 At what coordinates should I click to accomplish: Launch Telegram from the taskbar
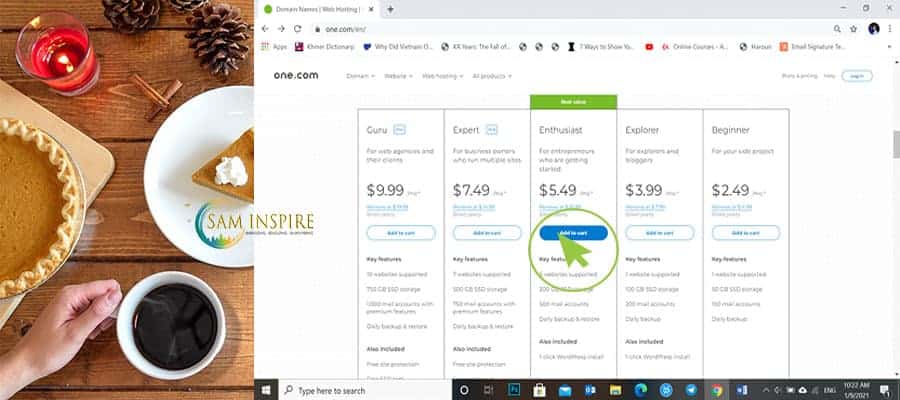coord(691,390)
